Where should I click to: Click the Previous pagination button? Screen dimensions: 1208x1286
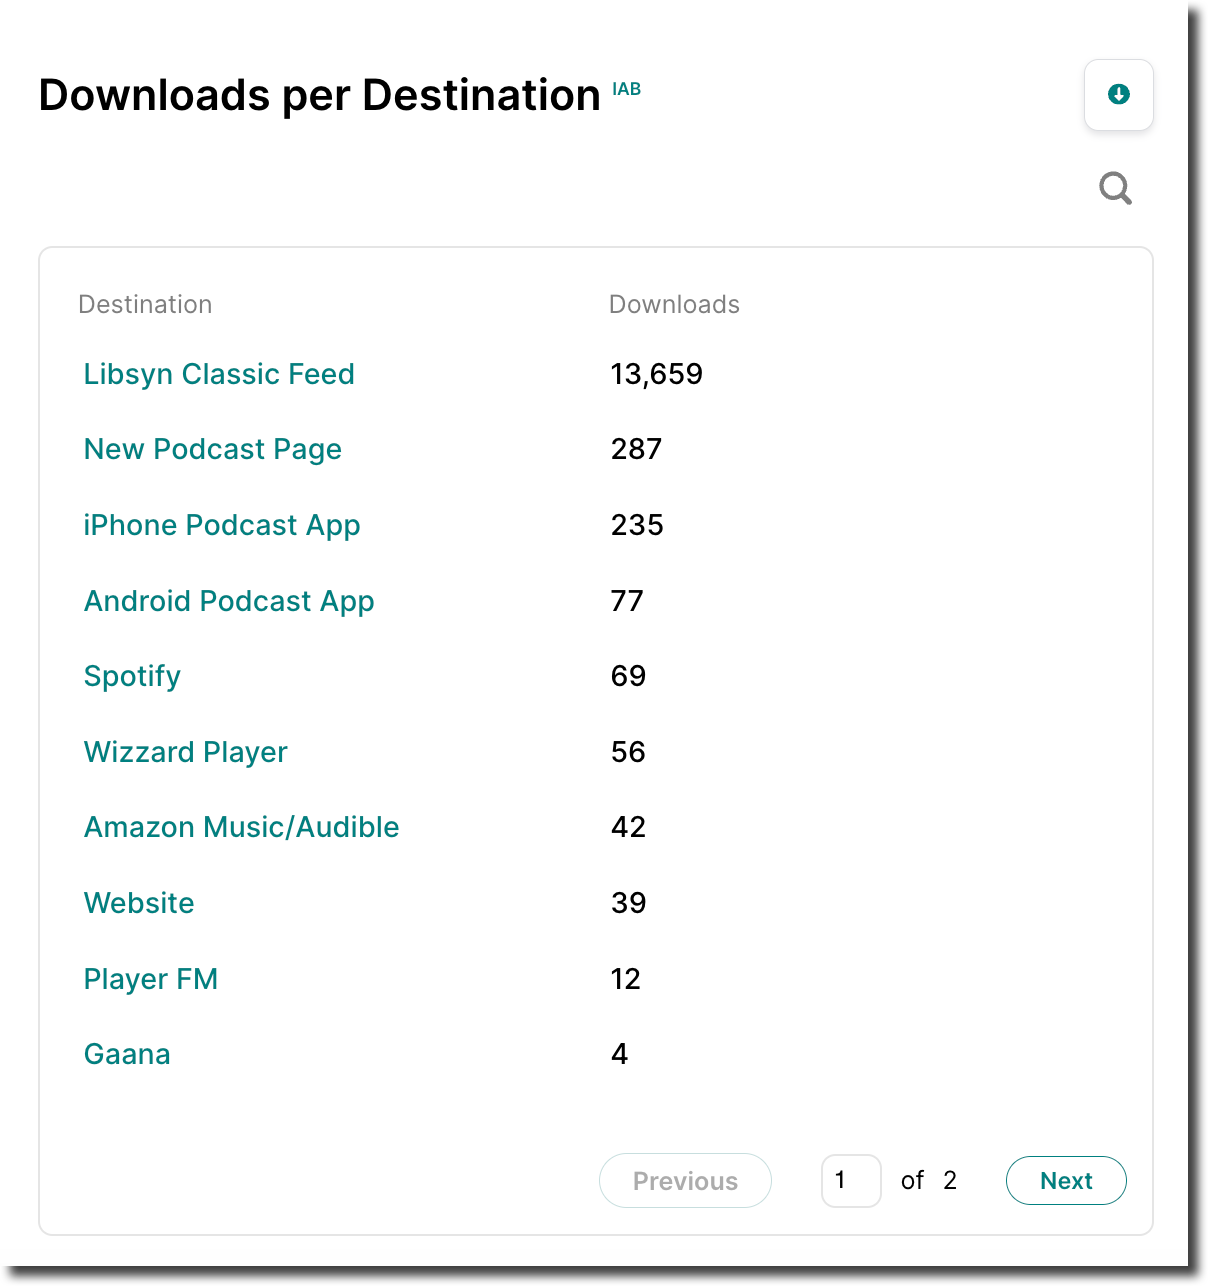(x=685, y=1181)
